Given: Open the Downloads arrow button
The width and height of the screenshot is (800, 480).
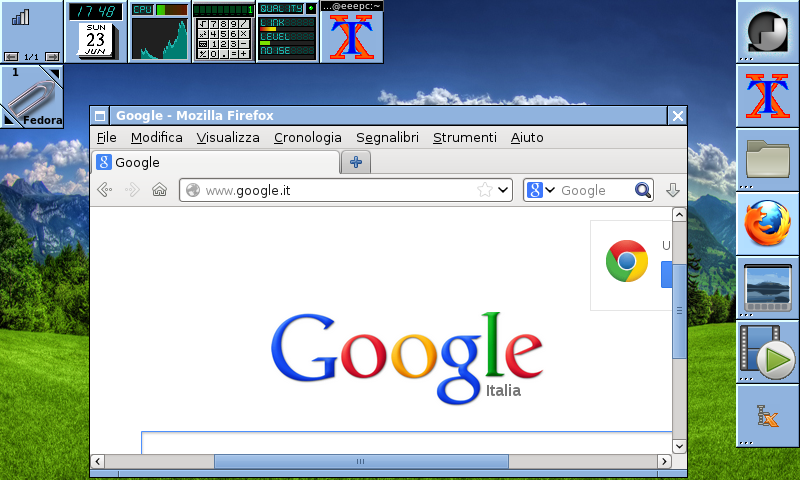Looking at the screenshot, I should tap(672, 190).
